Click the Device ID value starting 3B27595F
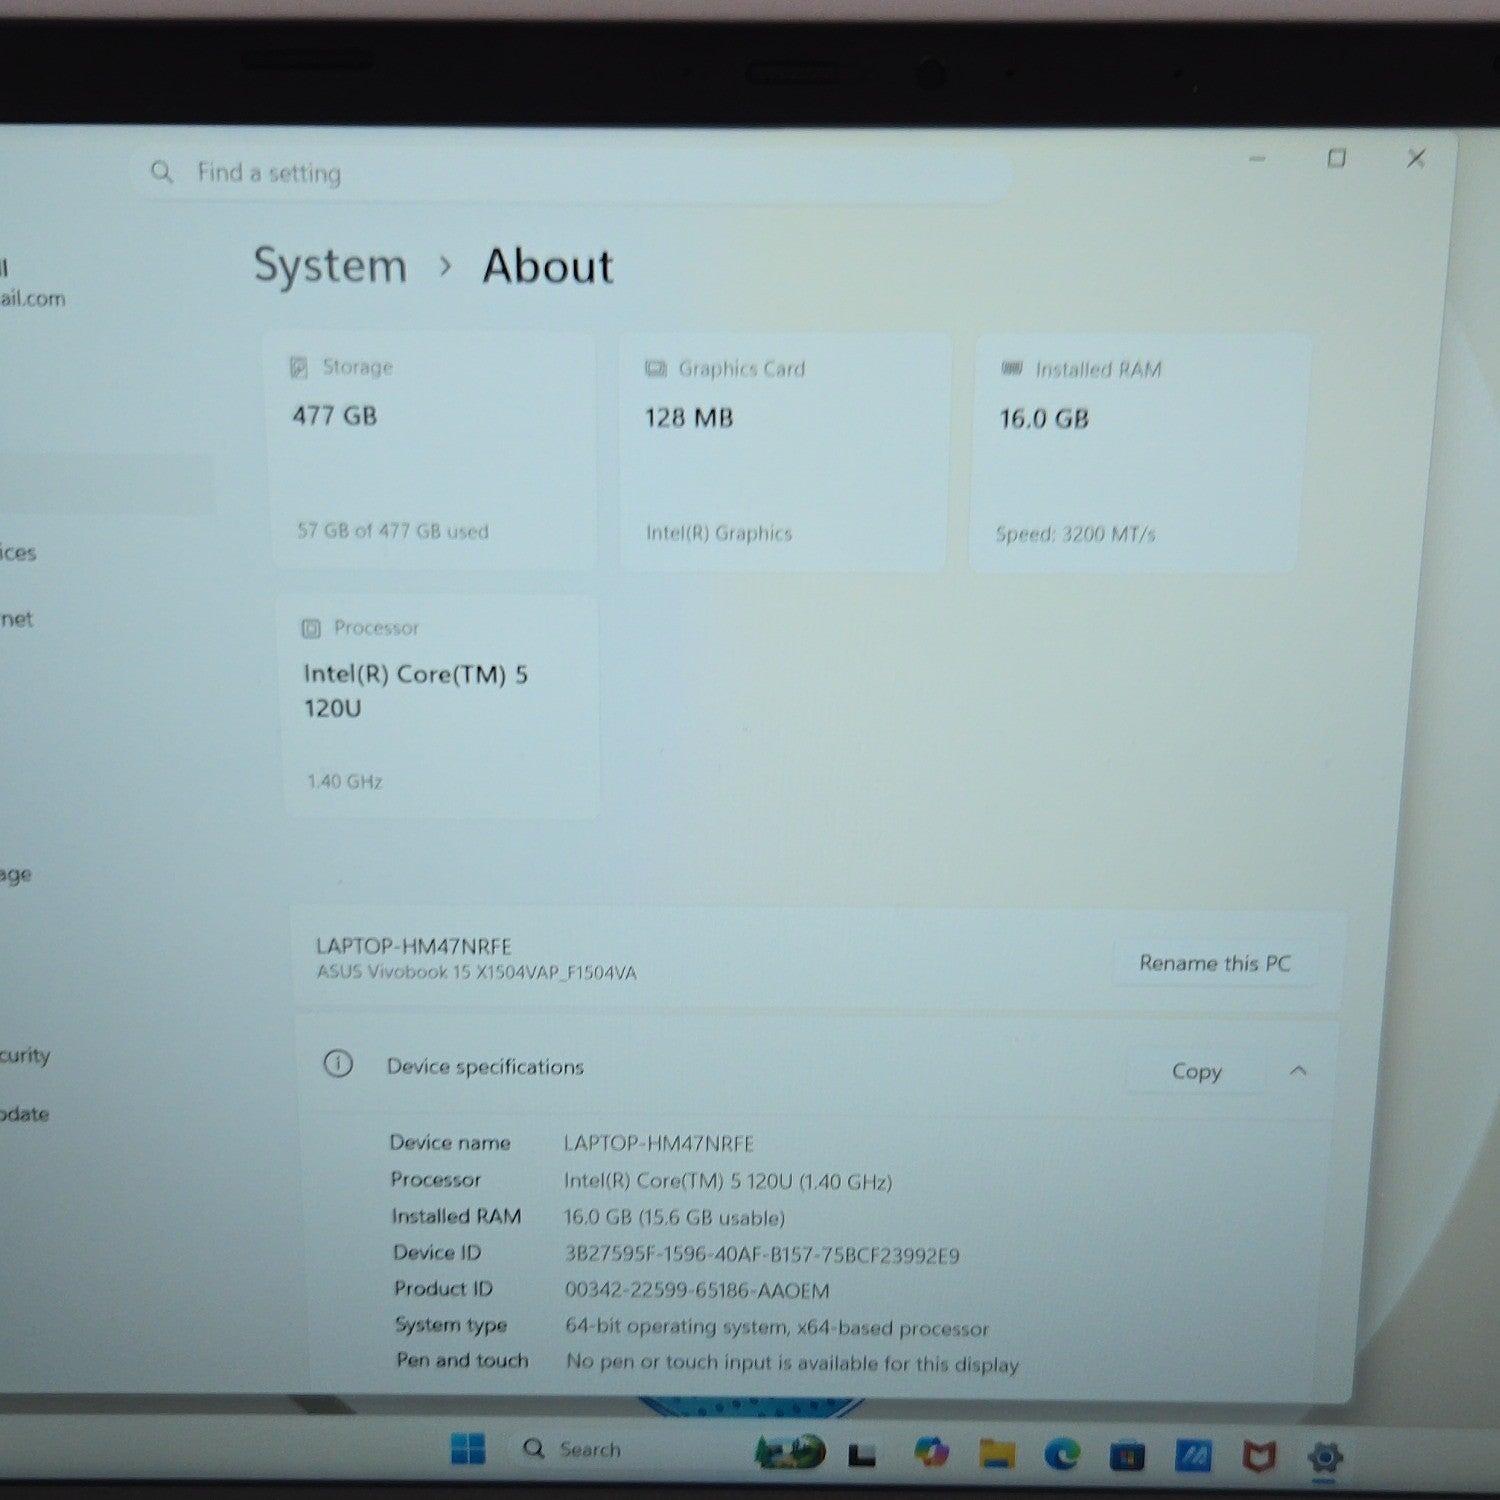1500x1500 pixels. point(762,1255)
